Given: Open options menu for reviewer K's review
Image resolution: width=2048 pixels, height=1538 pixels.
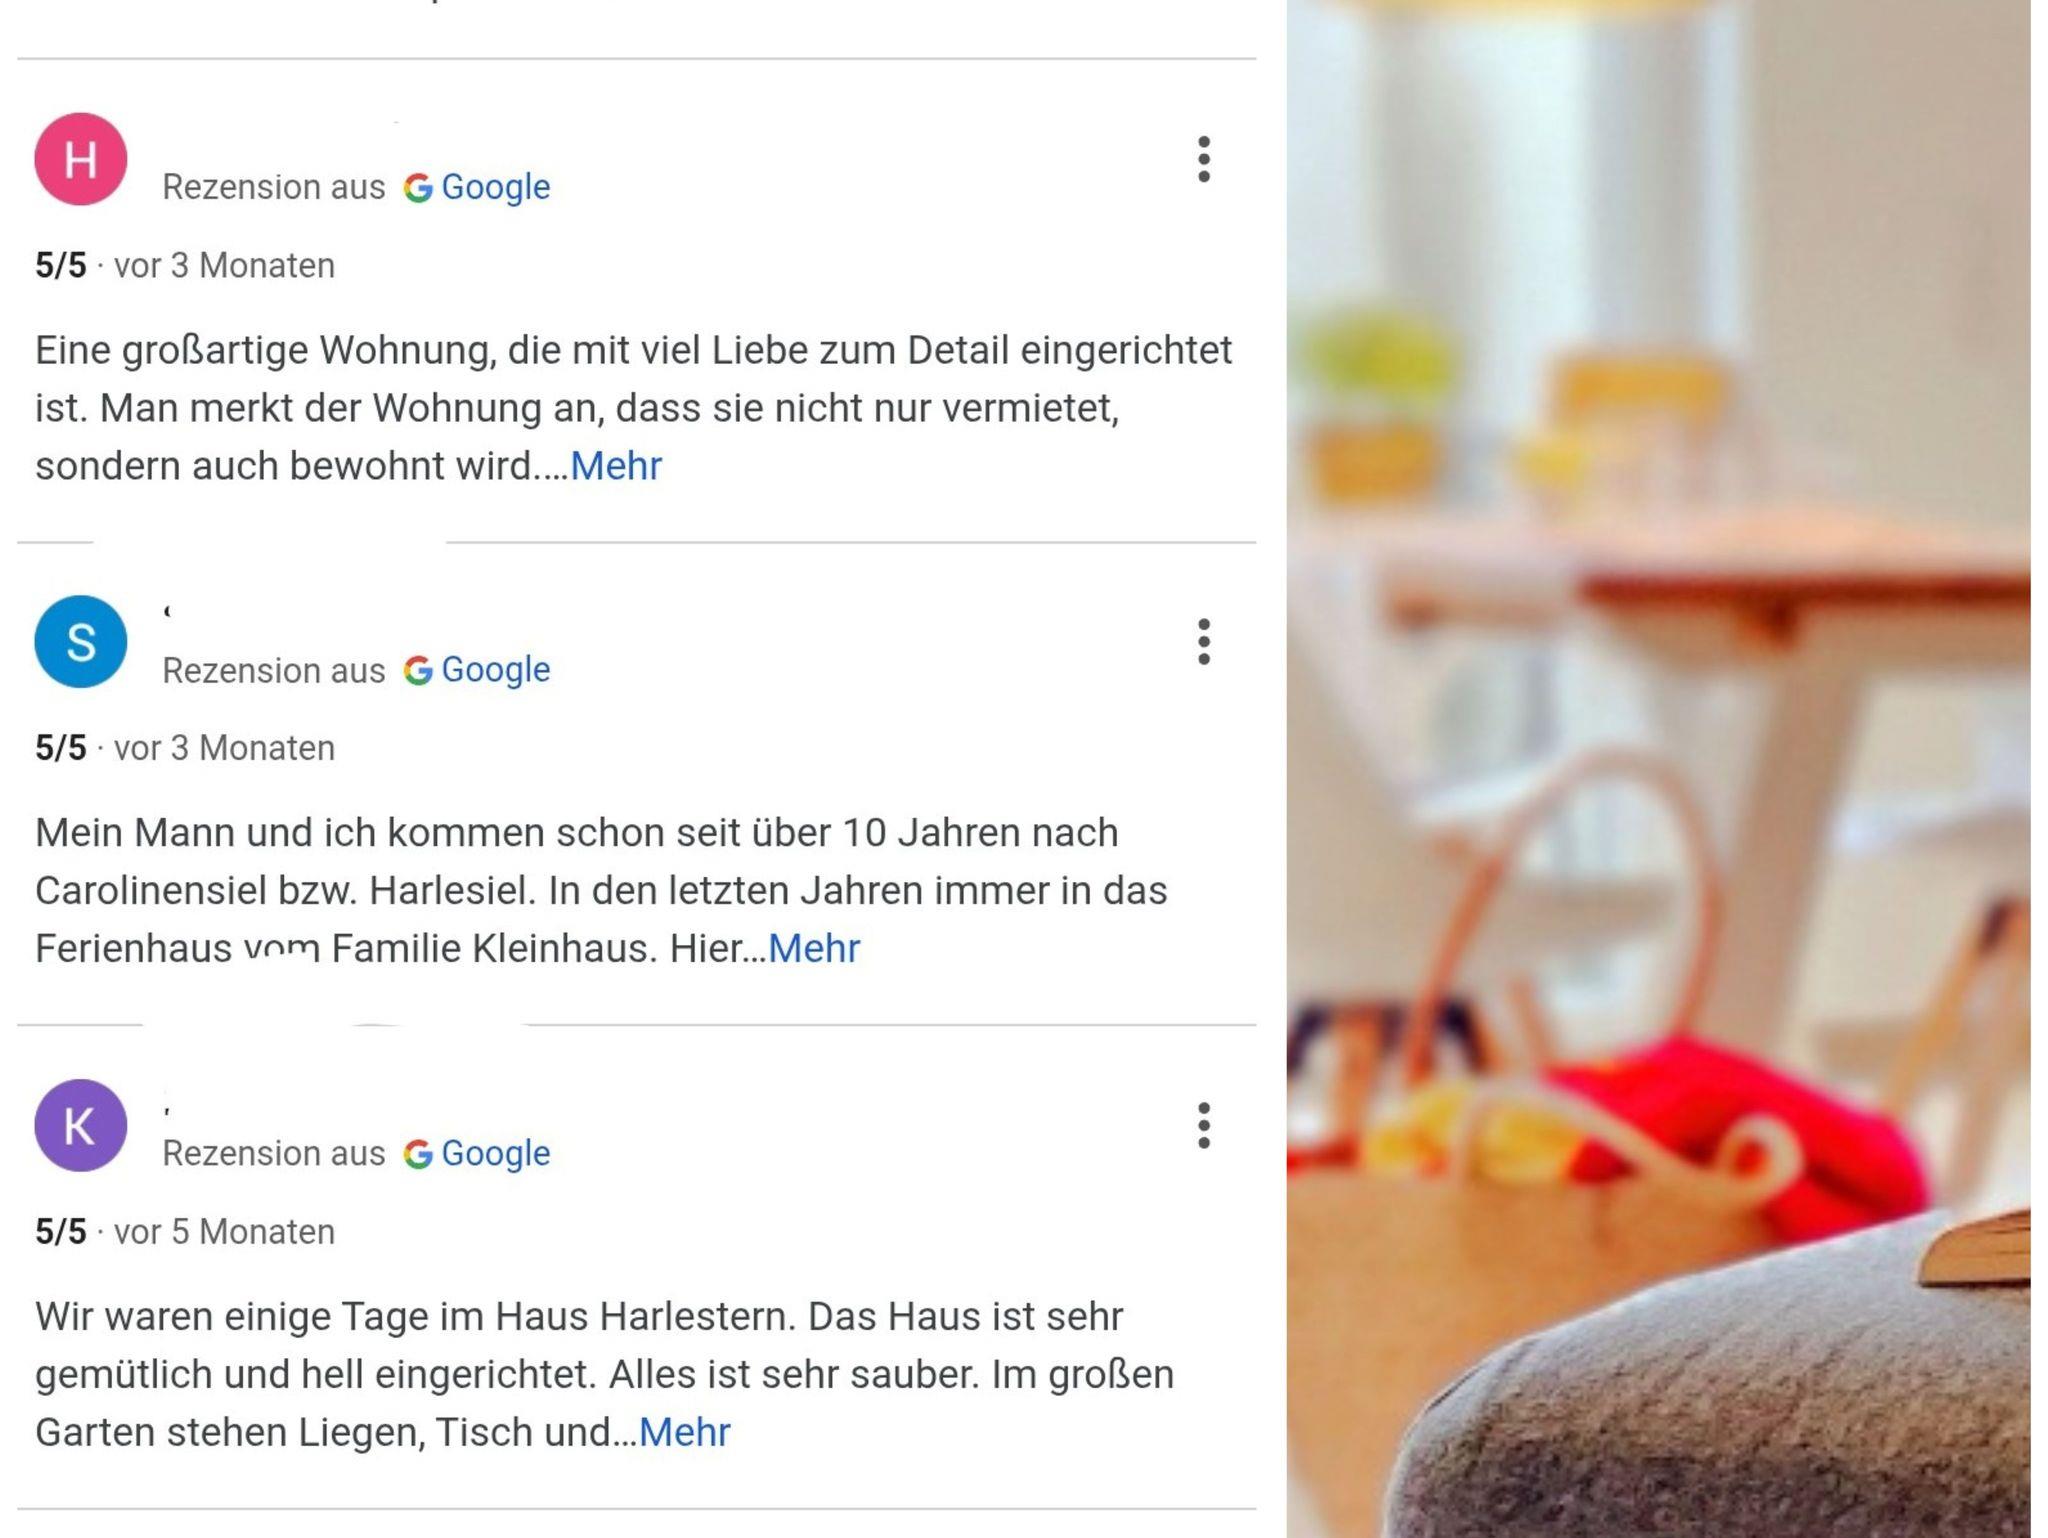Looking at the screenshot, I should [x=1203, y=1126].
